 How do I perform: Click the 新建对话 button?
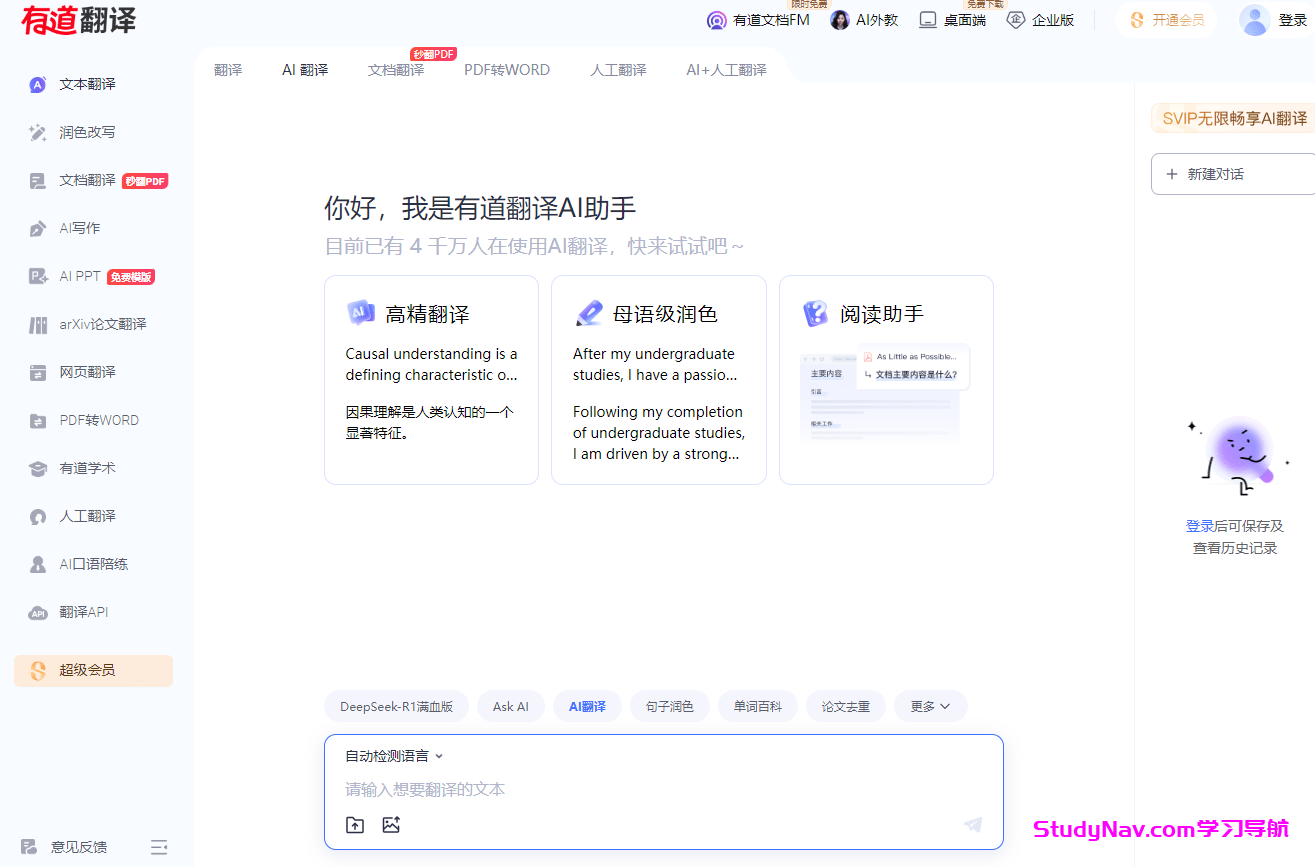[1233, 174]
